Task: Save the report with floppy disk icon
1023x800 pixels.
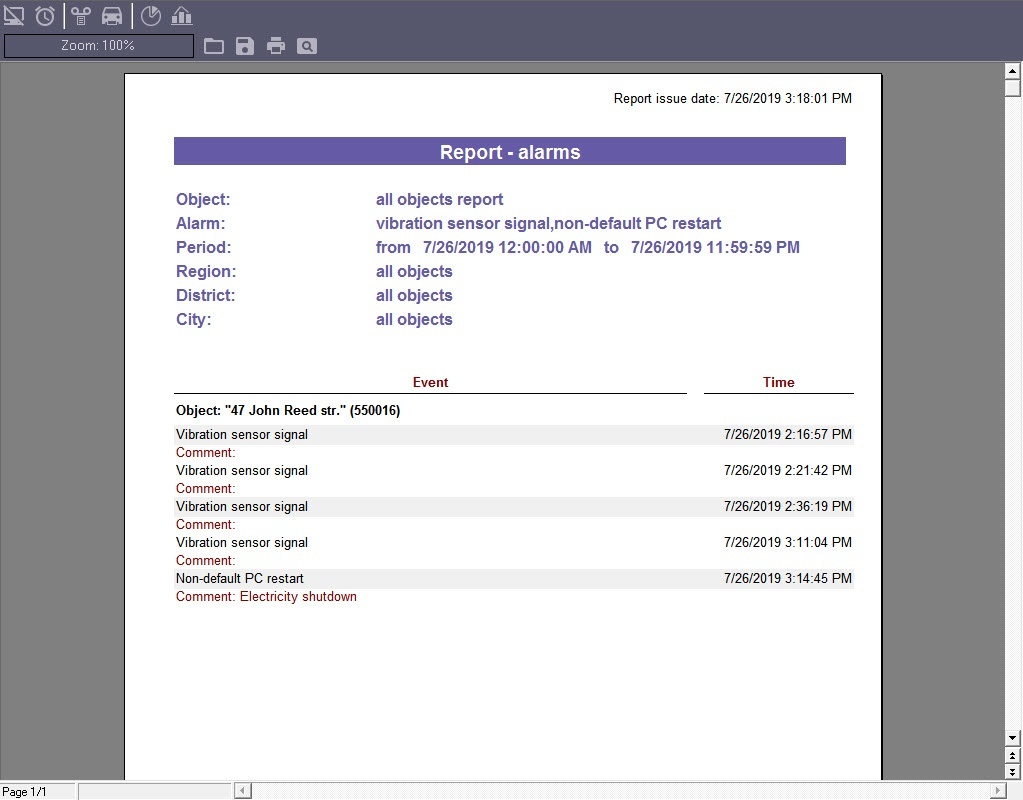Action: click(x=245, y=46)
